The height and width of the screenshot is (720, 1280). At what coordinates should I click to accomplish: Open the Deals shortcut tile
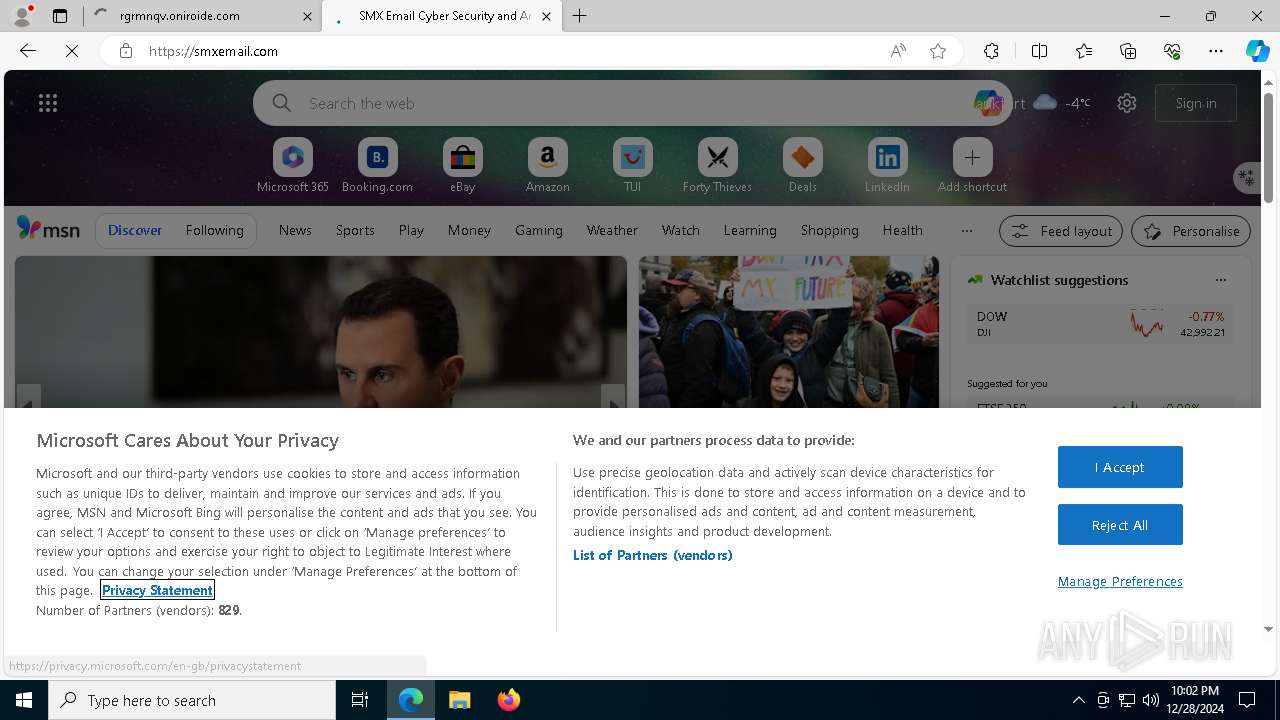tap(802, 165)
